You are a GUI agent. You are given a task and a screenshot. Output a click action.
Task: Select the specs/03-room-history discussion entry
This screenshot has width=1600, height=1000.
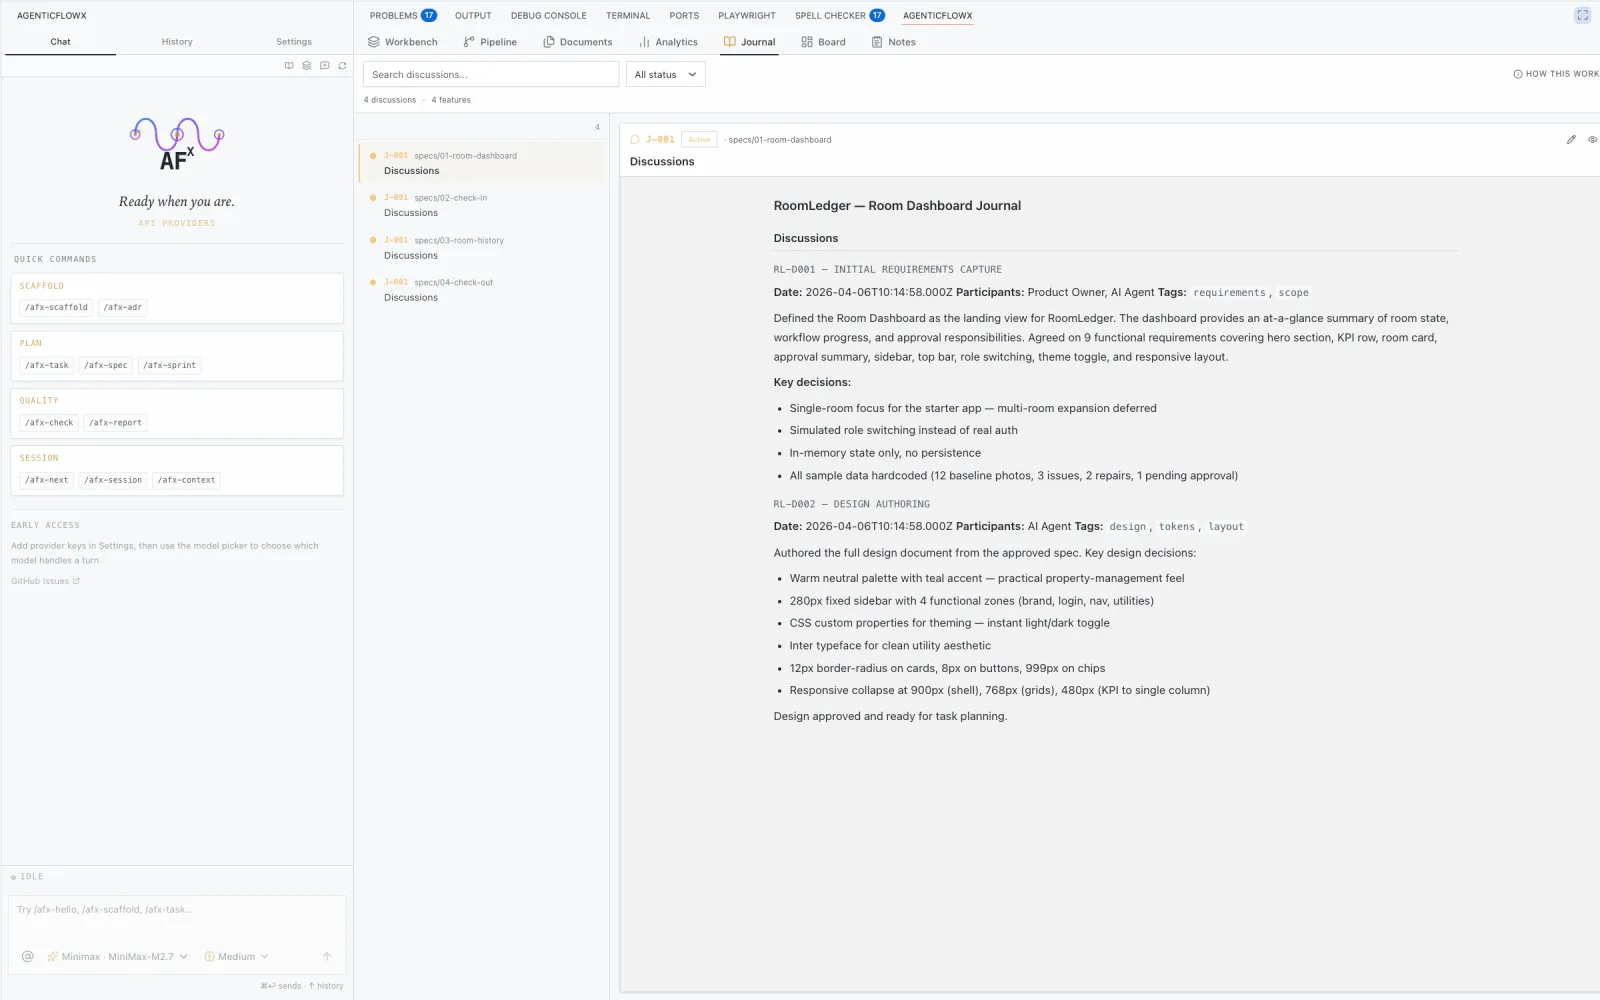coord(481,248)
